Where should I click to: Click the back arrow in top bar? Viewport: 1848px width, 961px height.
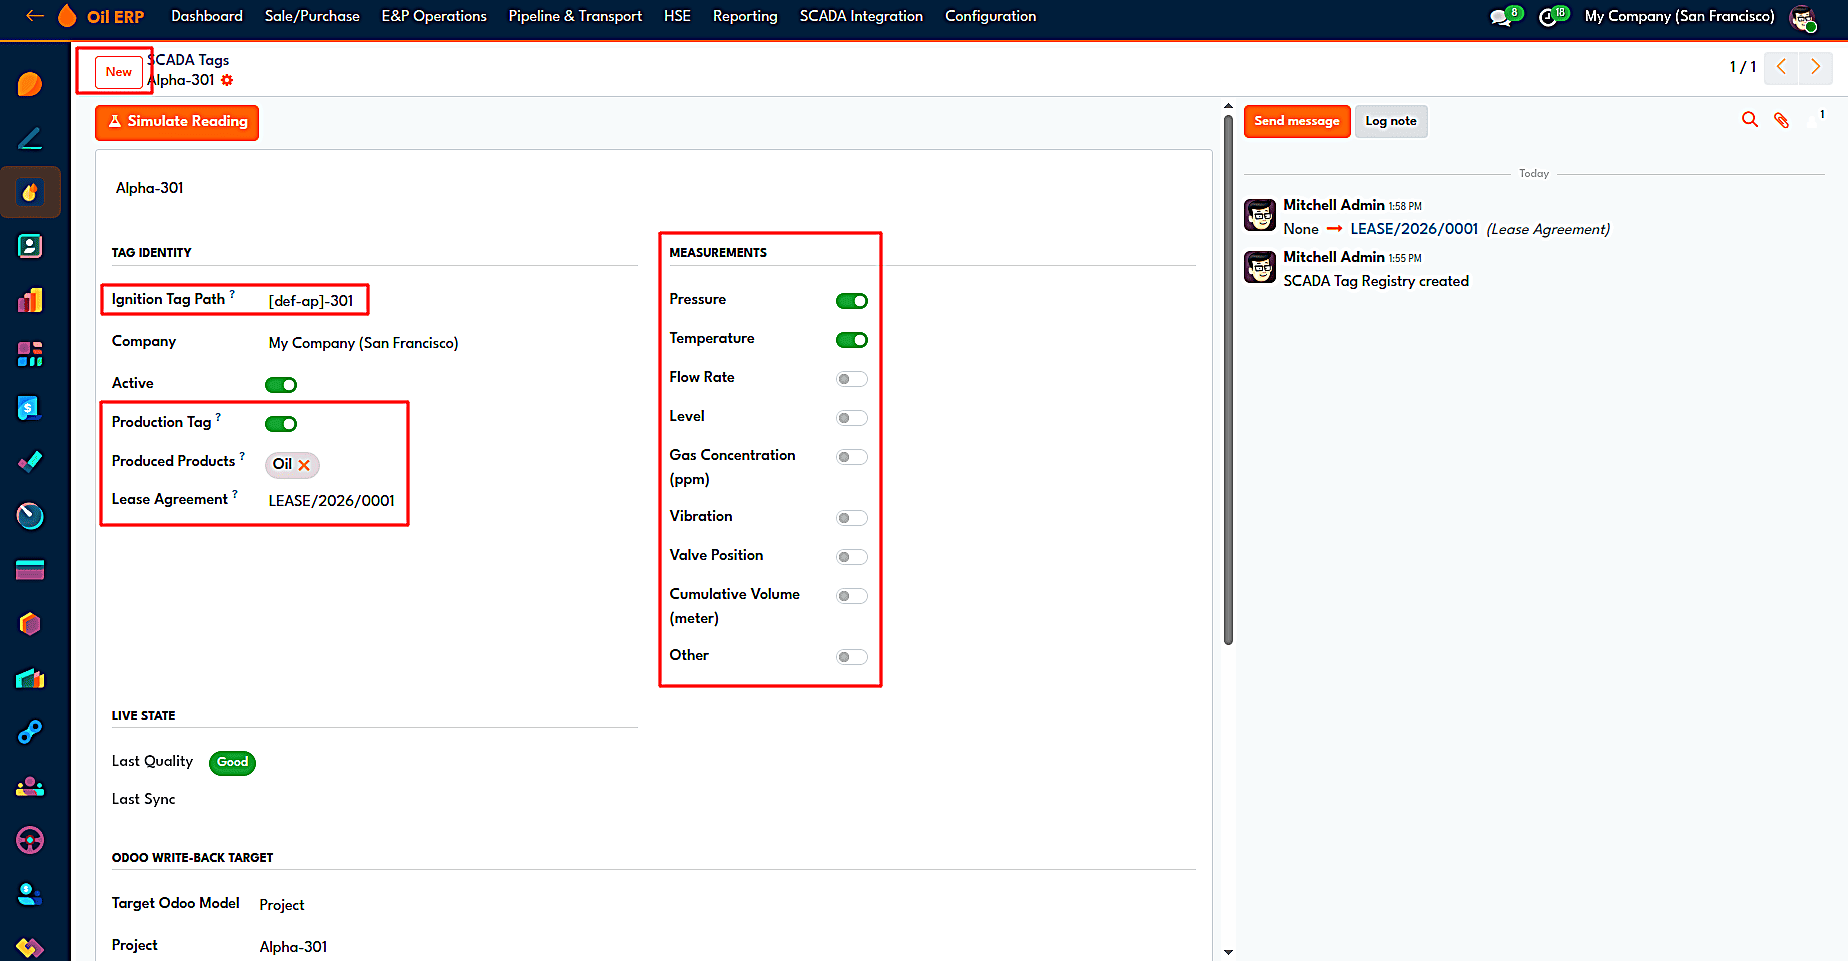tap(35, 16)
